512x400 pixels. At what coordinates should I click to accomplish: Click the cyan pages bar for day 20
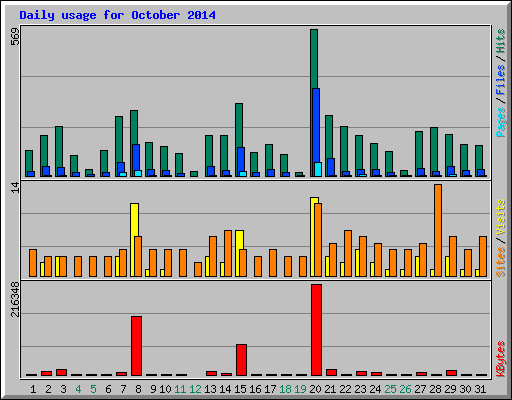click(318, 169)
